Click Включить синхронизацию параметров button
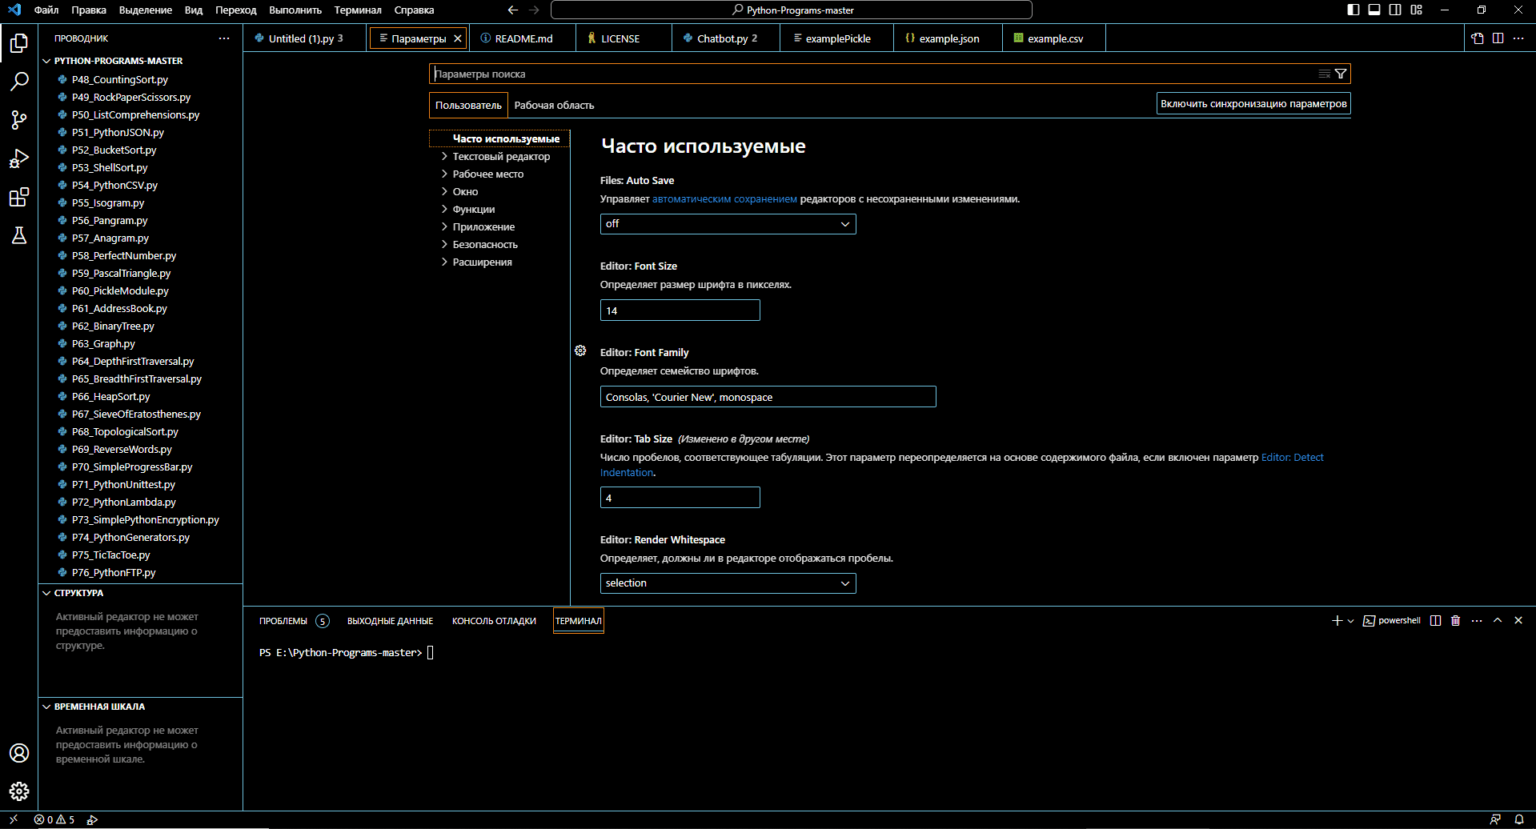Viewport: 1536px width, 829px height. click(1253, 104)
